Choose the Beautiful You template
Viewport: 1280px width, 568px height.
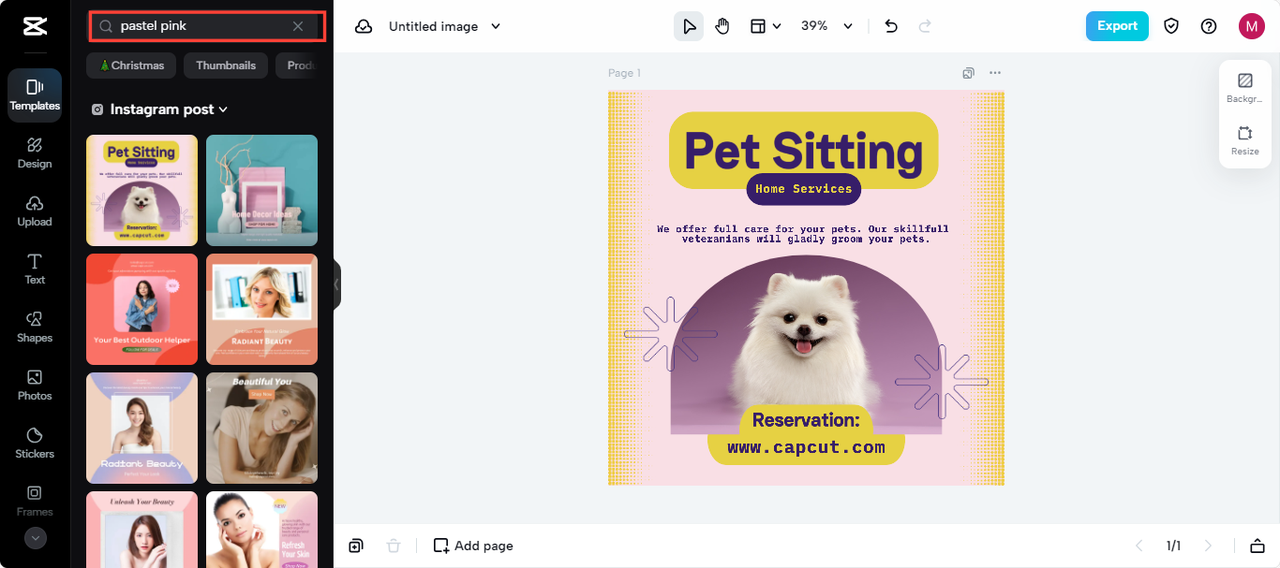(262, 428)
